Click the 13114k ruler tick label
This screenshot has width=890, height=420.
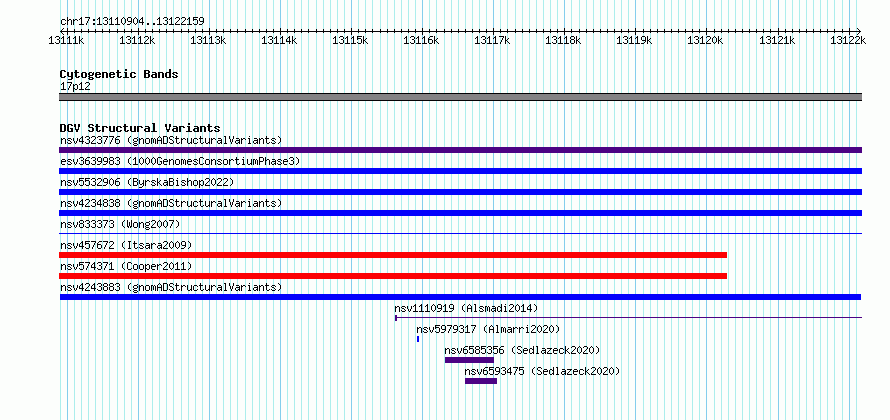click(x=279, y=40)
